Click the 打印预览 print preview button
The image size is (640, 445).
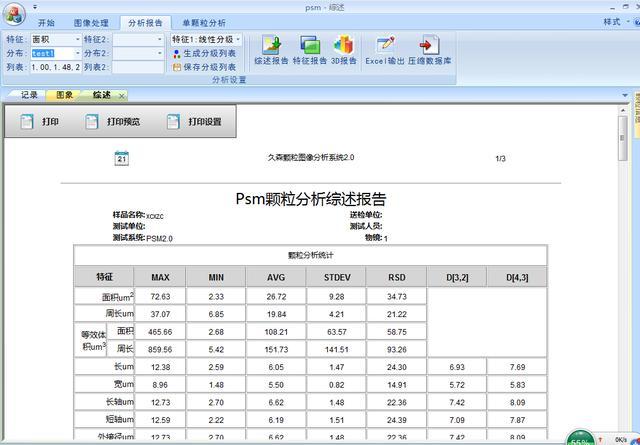113,122
